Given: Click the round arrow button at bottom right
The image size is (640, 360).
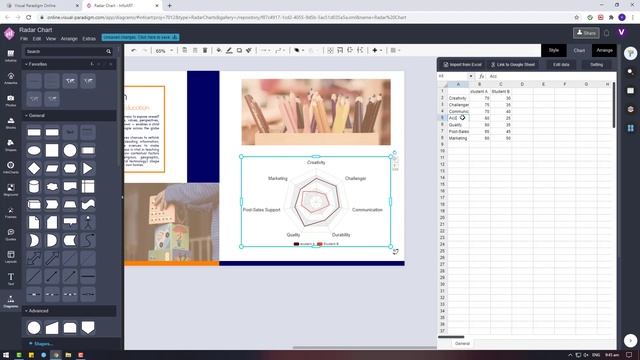Looking at the screenshot, I should click(630, 340).
